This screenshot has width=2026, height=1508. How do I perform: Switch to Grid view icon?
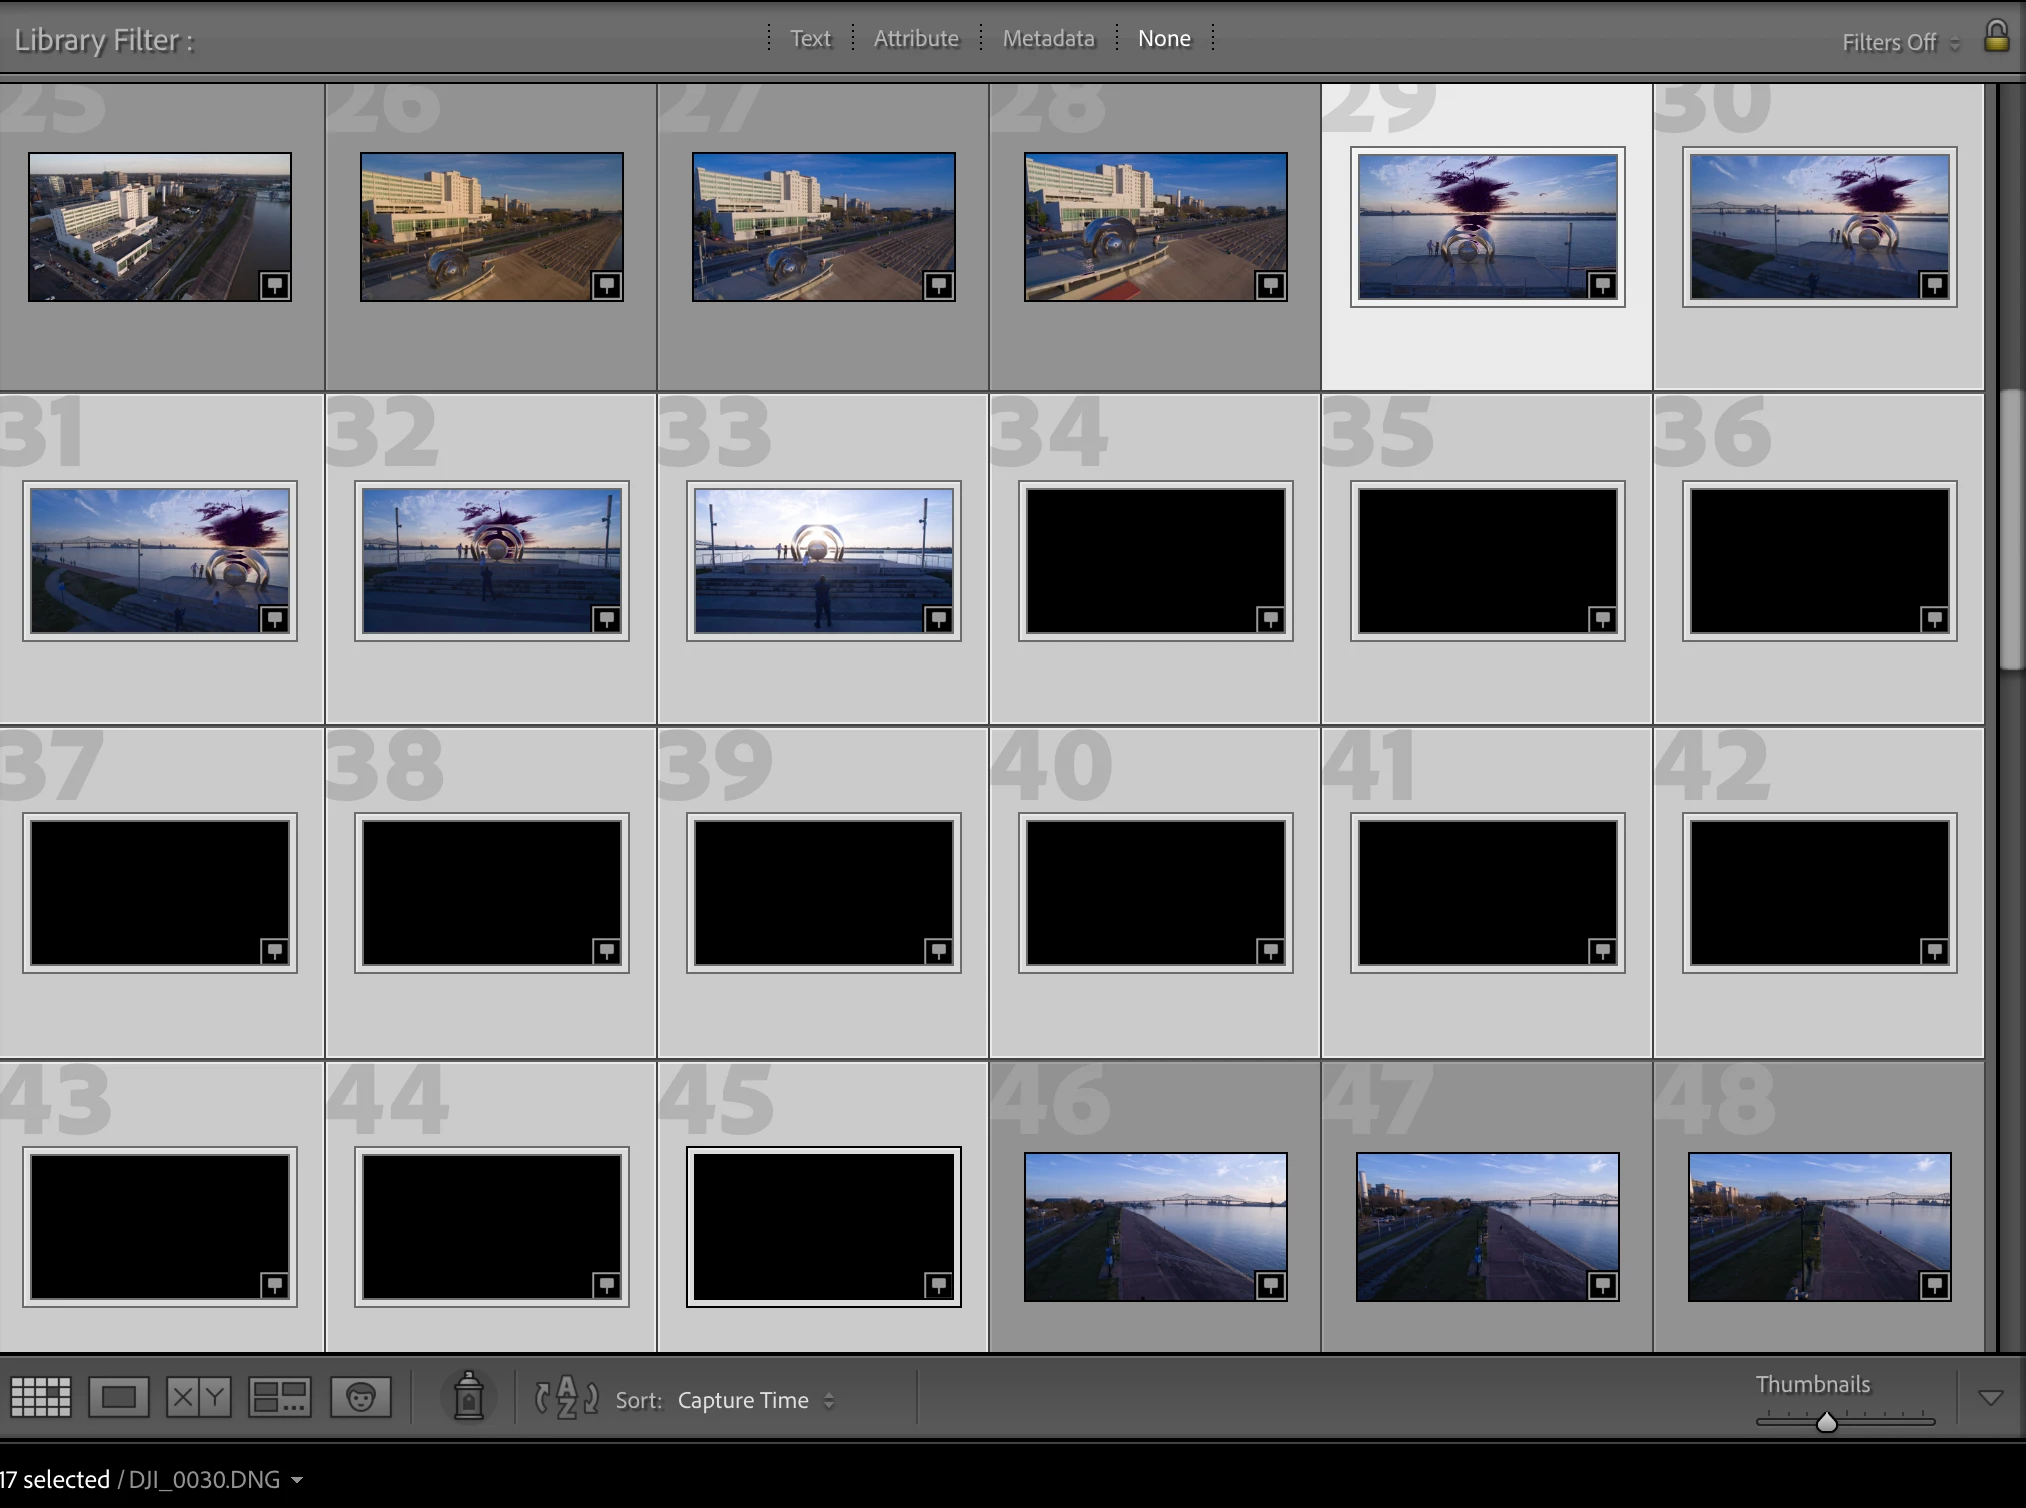[x=41, y=1397]
